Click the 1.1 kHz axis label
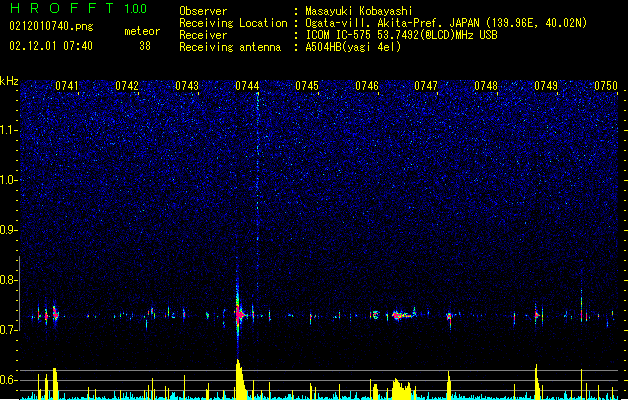The image size is (629, 400). (8, 130)
